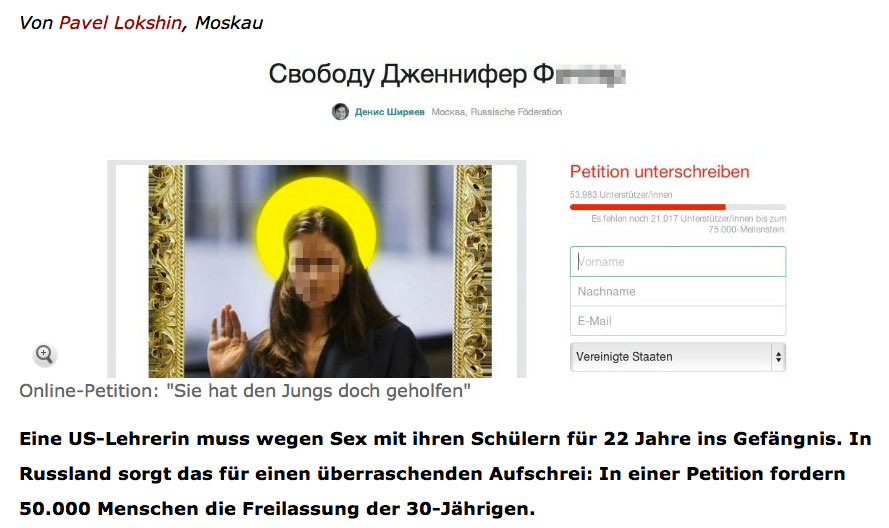Click the left golden ornate frame border
The image size is (889, 528).
(166, 271)
